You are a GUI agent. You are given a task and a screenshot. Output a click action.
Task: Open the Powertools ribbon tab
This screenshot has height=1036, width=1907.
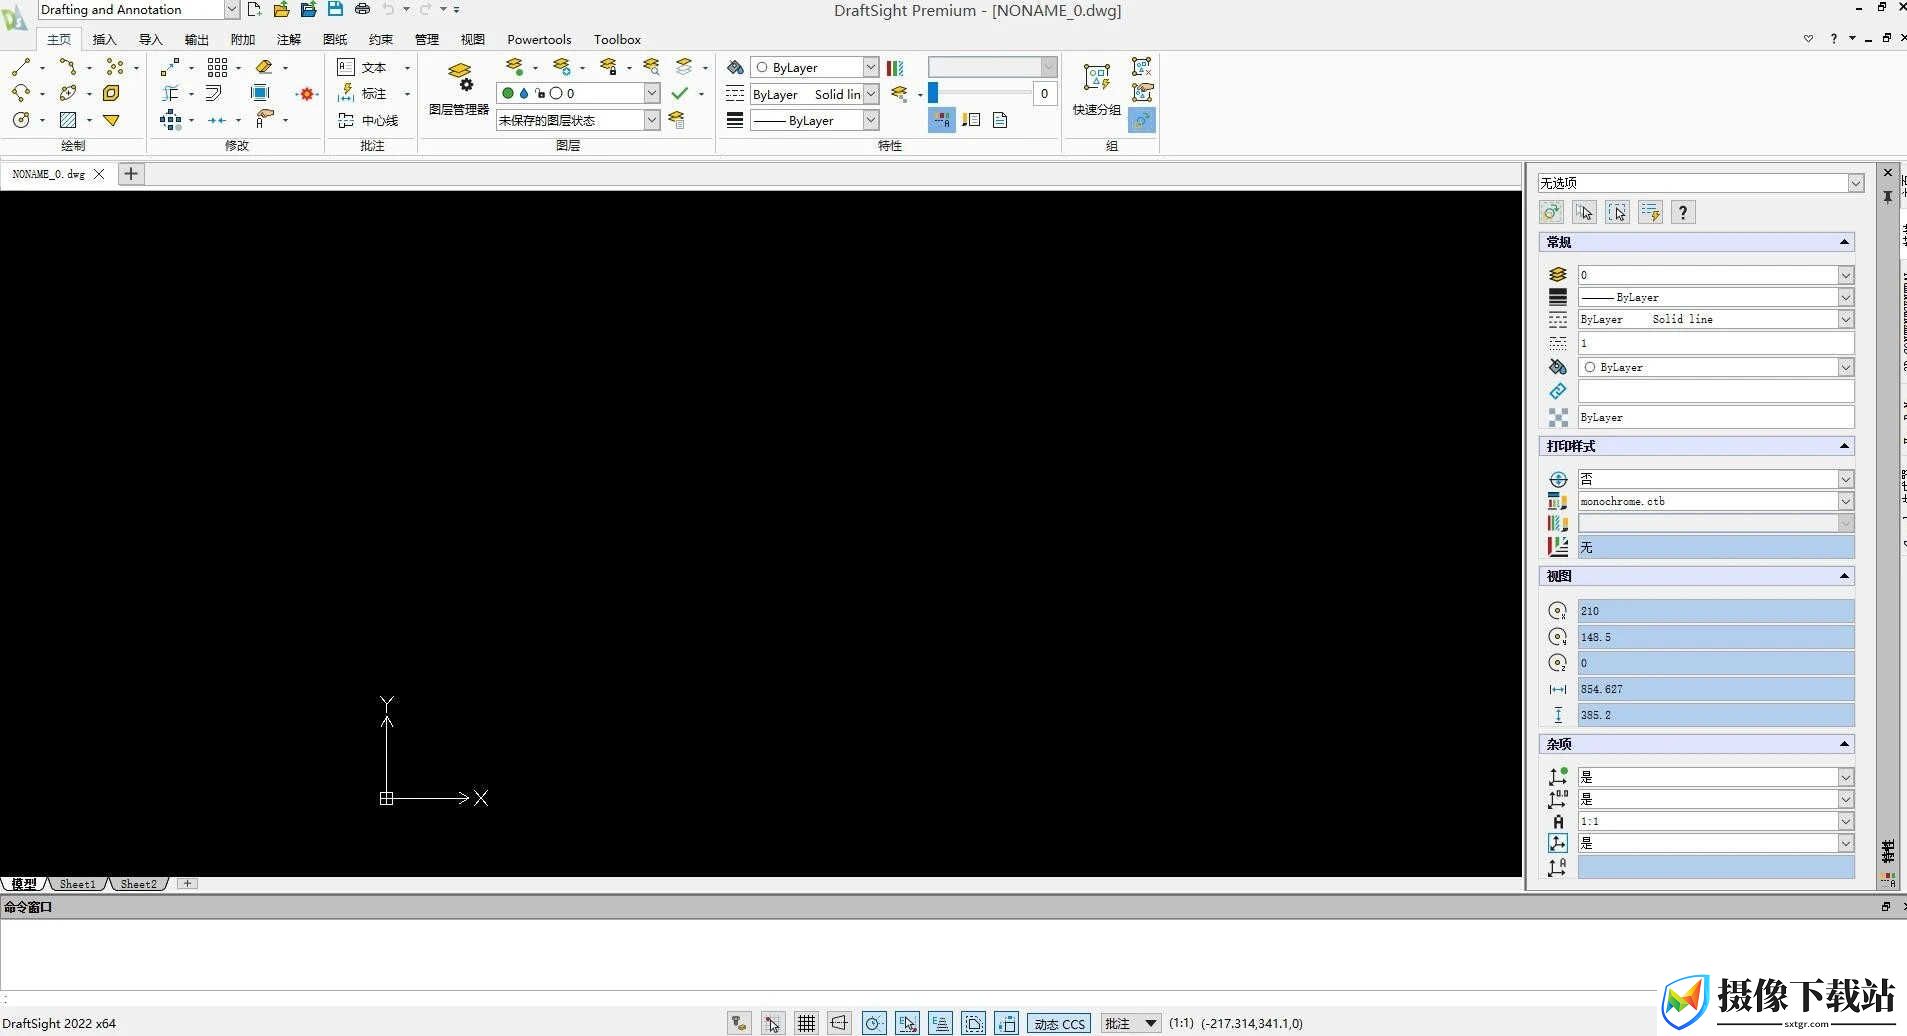[539, 39]
